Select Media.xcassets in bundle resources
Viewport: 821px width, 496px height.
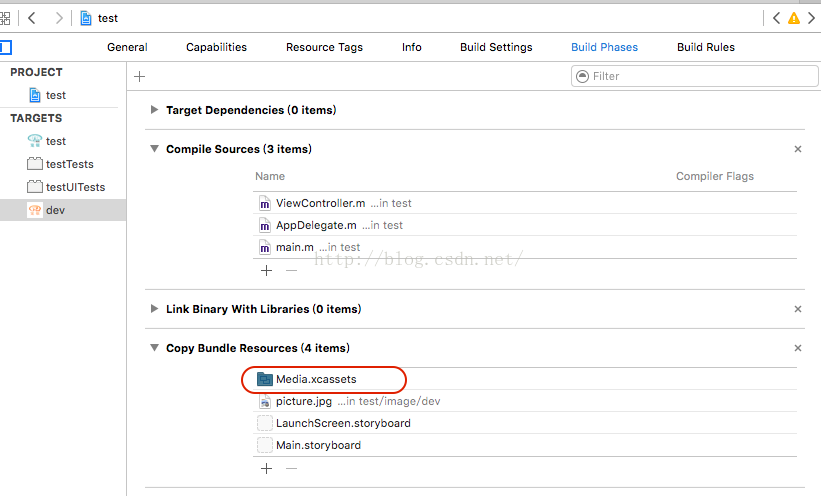(x=315, y=379)
